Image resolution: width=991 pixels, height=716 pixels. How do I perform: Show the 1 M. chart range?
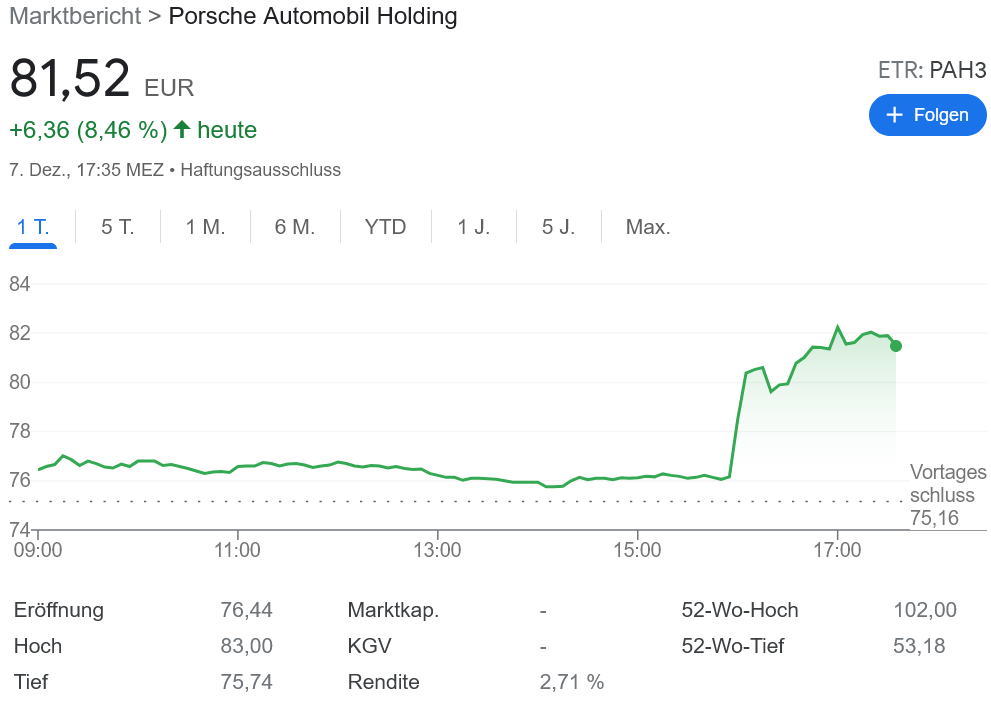coord(205,227)
